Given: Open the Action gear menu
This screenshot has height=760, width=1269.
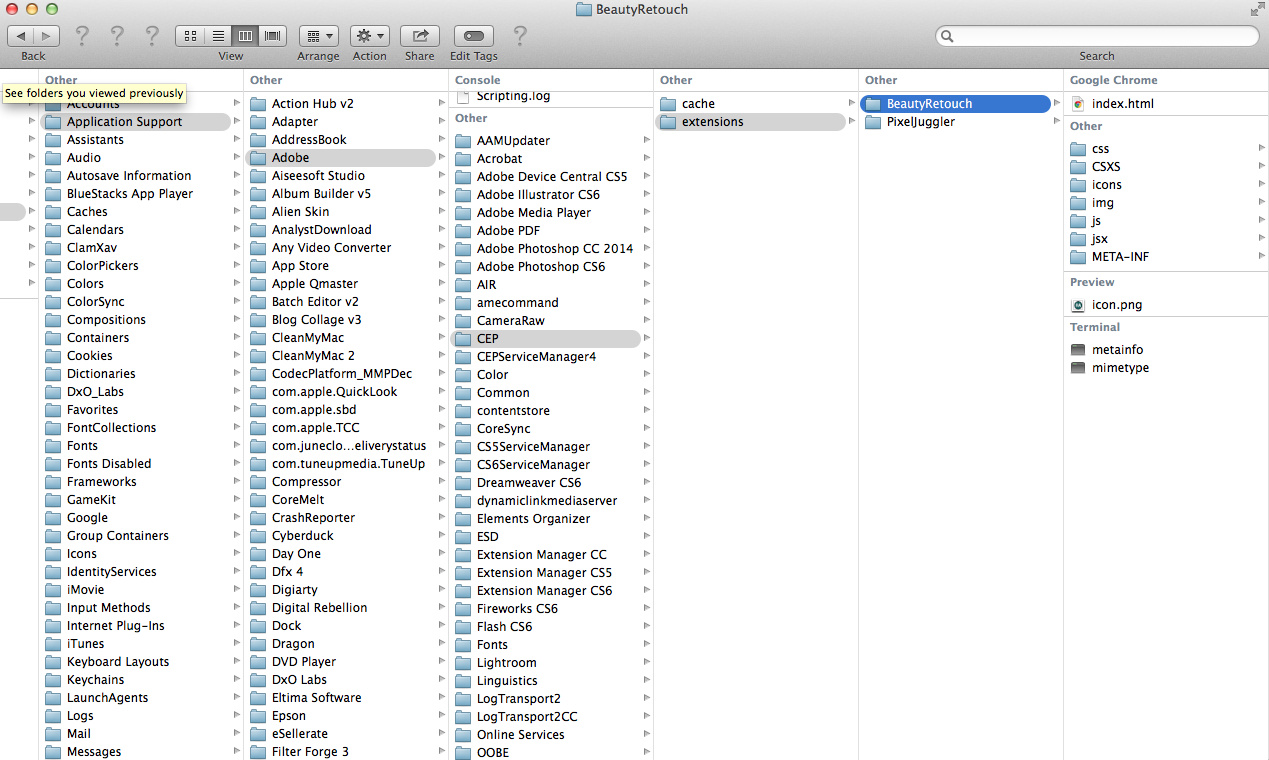Looking at the screenshot, I should pyautogui.click(x=369, y=36).
